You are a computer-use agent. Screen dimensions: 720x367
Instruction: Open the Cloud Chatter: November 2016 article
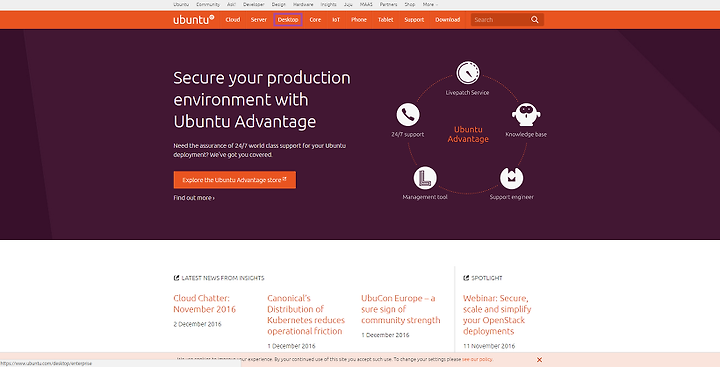pos(204,304)
